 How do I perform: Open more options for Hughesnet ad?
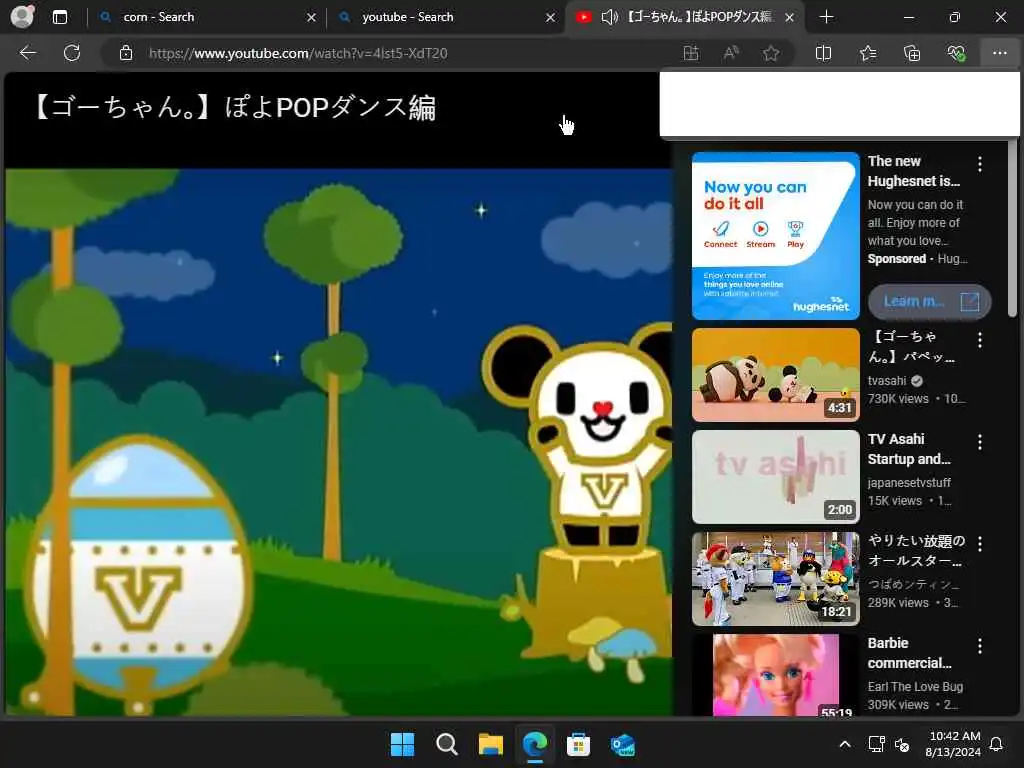(980, 164)
